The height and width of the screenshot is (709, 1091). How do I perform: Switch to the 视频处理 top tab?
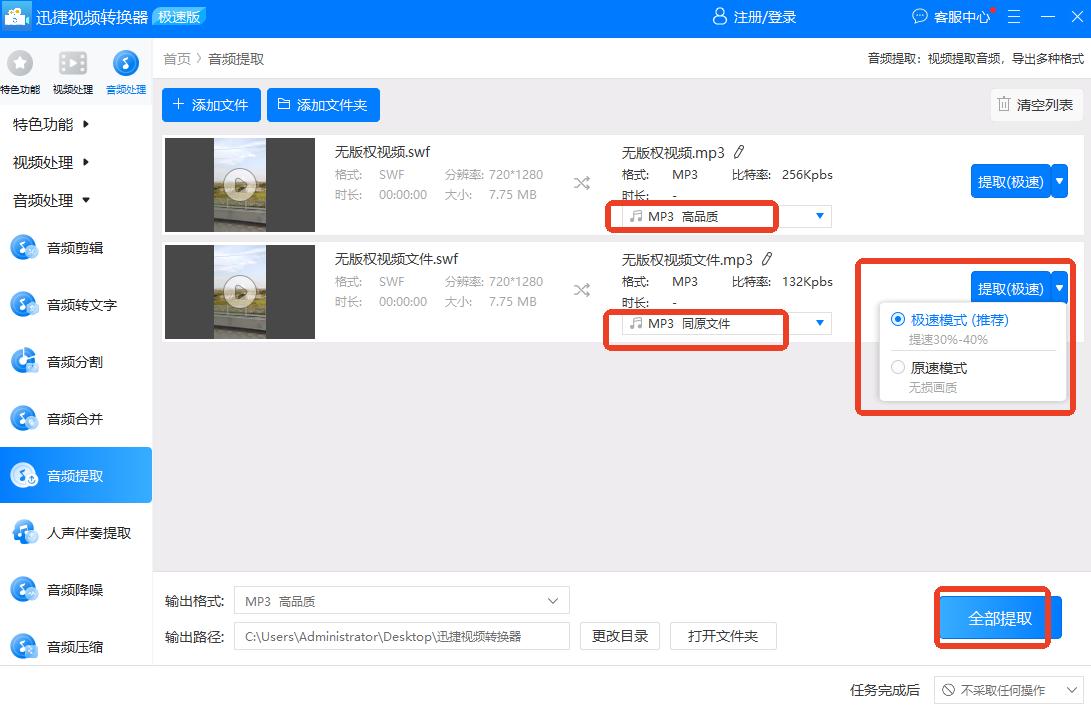click(x=73, y=70)
